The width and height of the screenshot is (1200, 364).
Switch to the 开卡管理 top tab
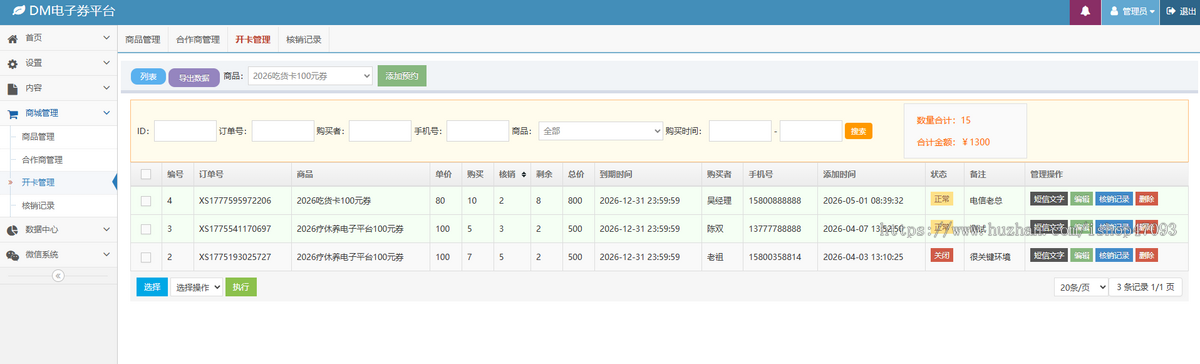(x=253, y=40)
